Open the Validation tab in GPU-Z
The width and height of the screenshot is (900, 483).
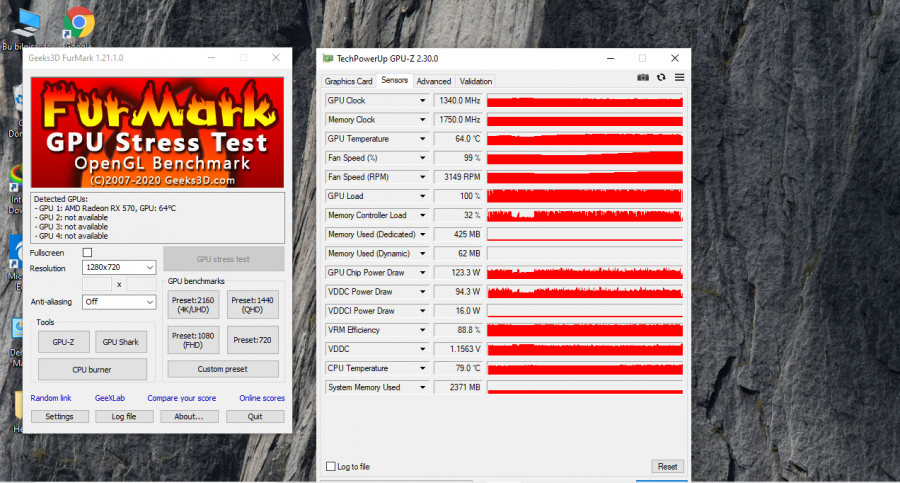point(475,81)
